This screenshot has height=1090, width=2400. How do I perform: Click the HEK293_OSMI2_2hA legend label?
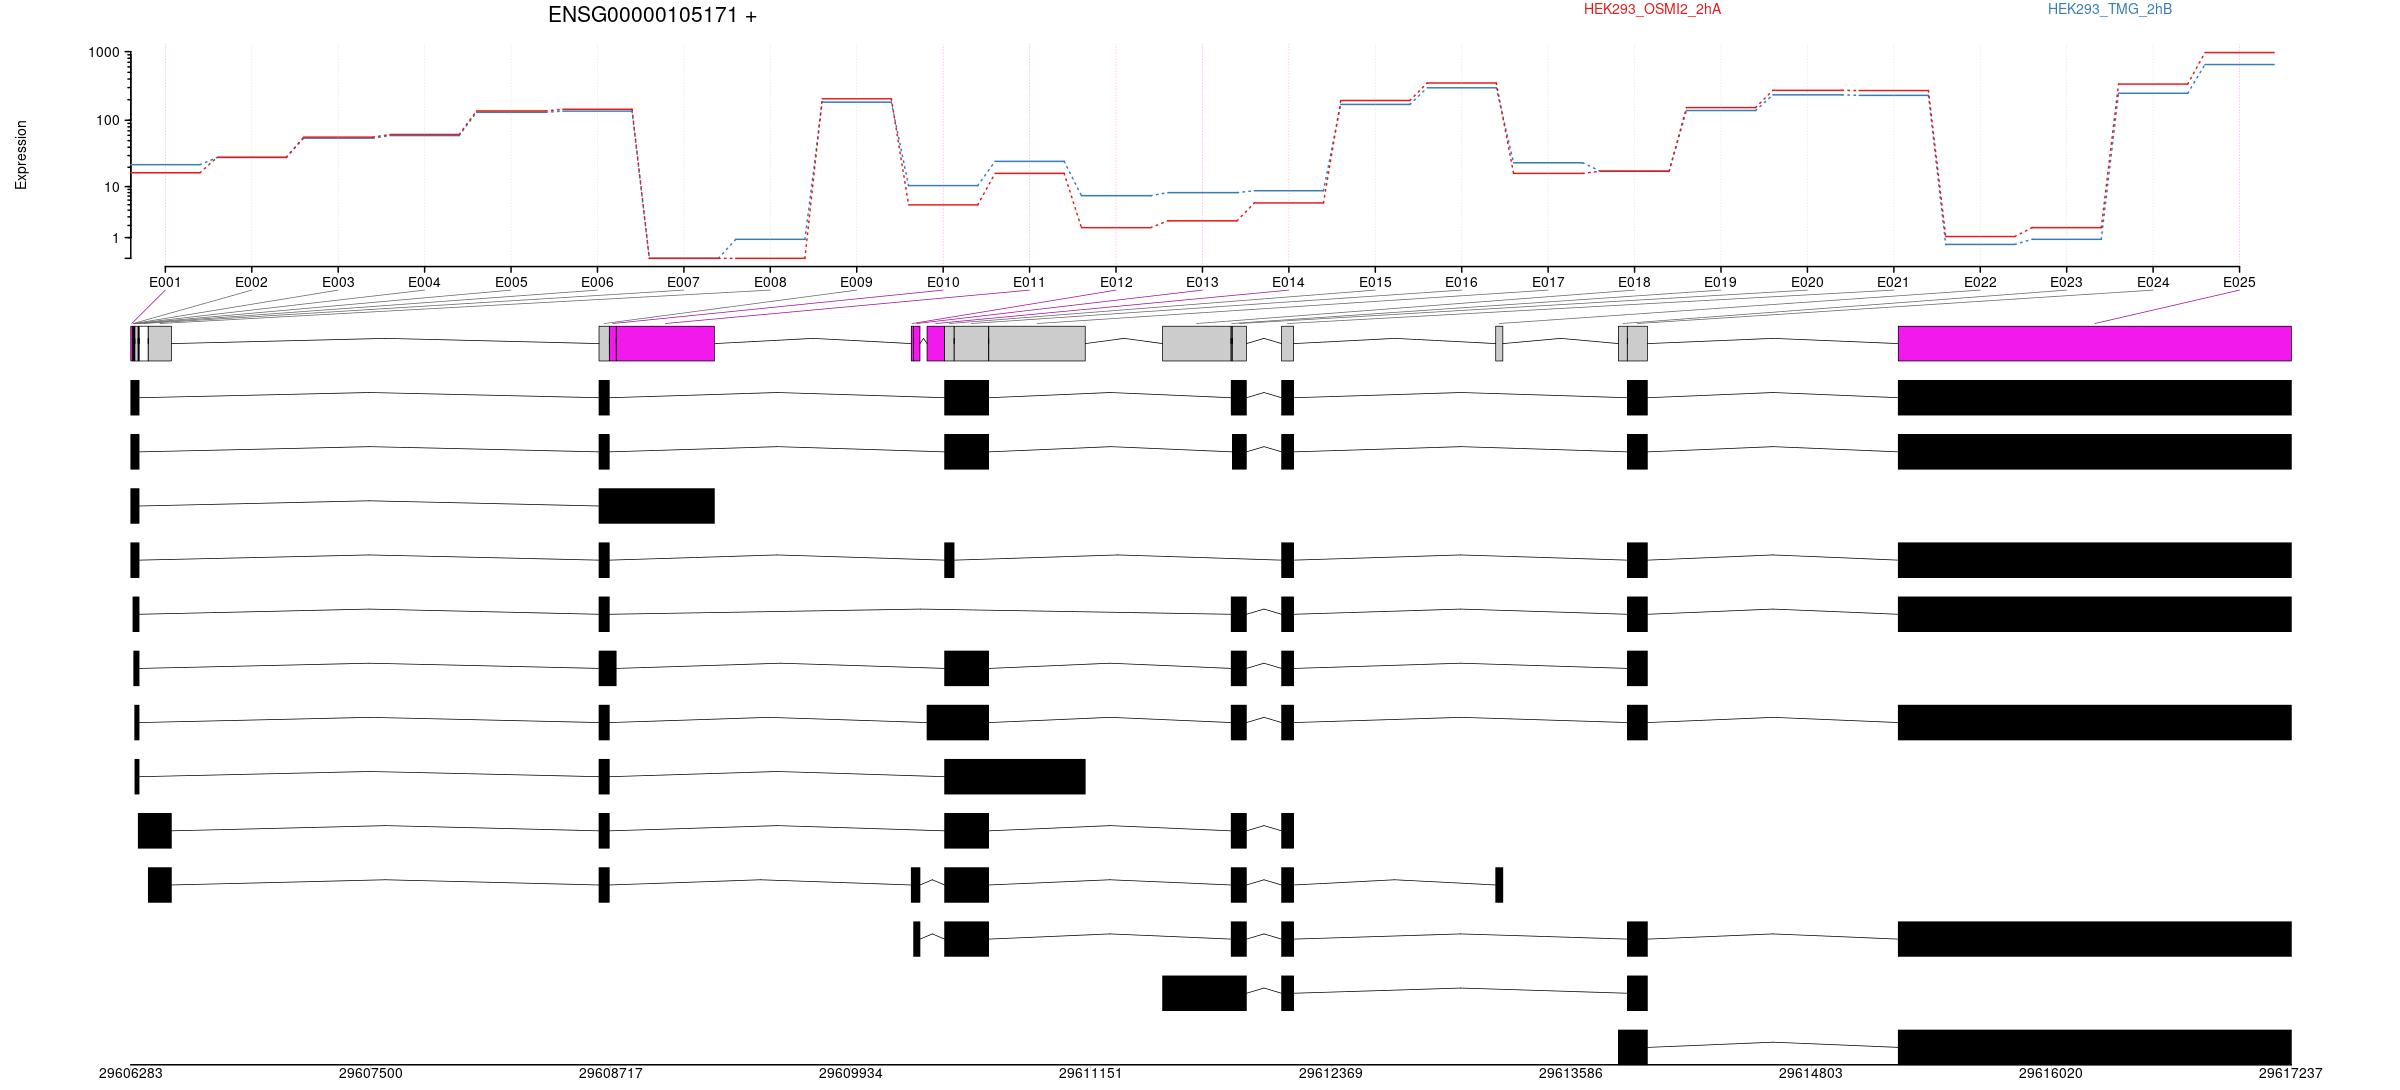click(1652, 9)
